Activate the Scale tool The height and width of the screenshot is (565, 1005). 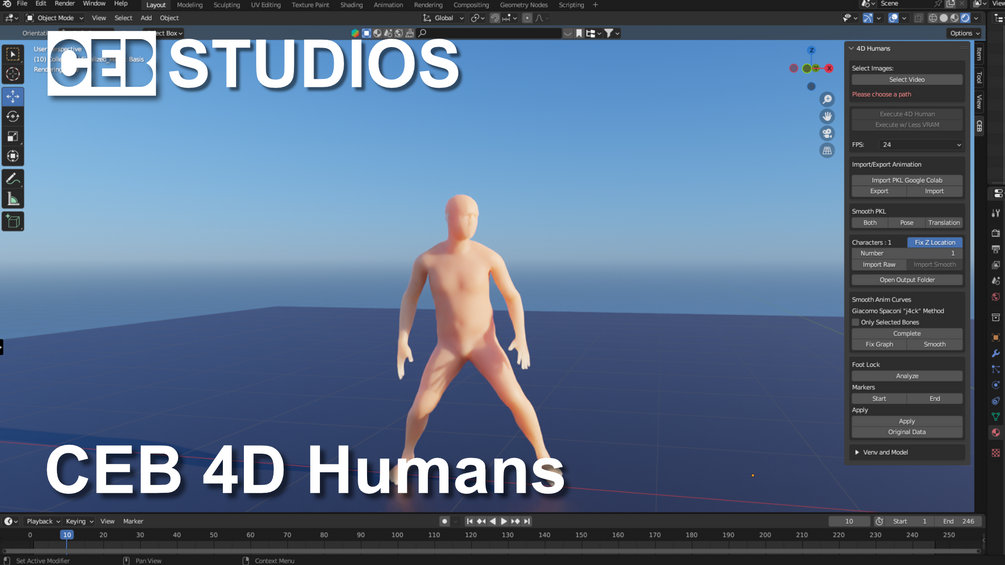(13, 136)
